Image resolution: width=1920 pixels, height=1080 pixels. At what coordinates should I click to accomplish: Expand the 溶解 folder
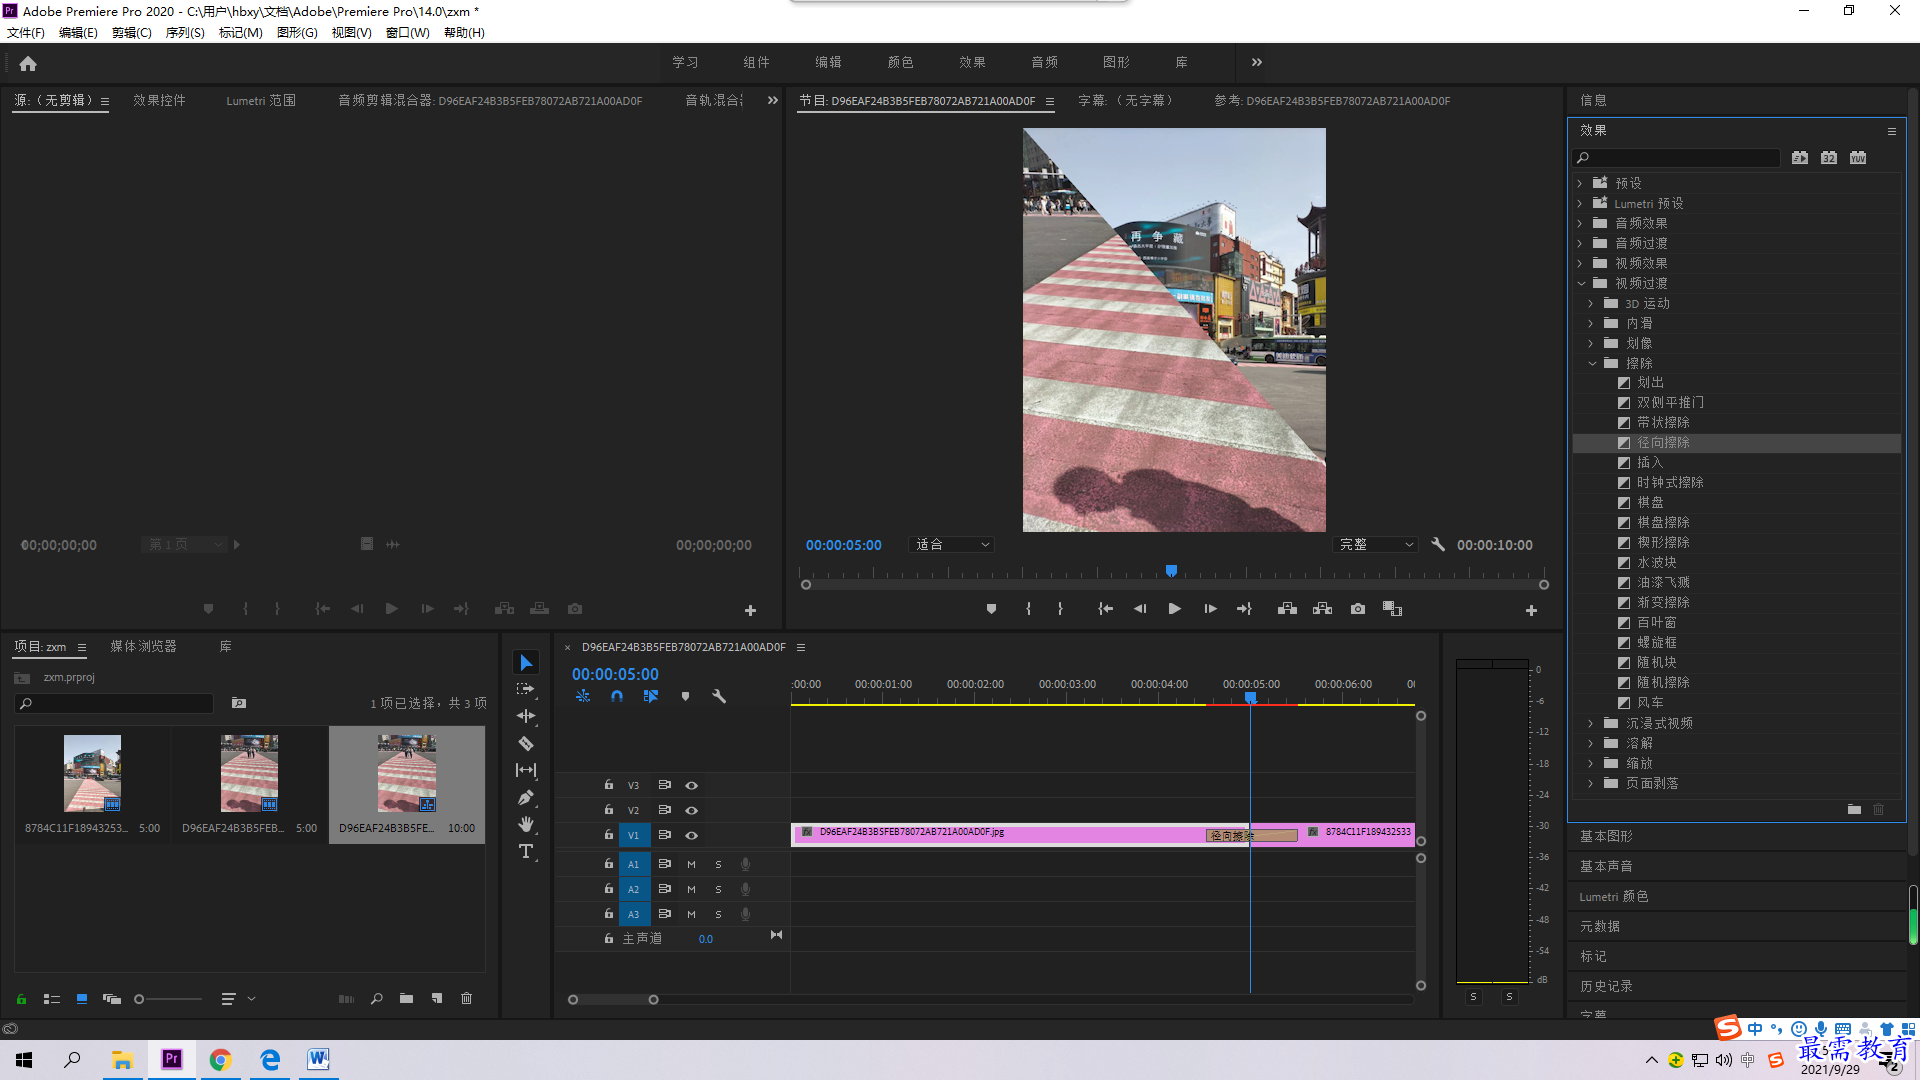1591,743
